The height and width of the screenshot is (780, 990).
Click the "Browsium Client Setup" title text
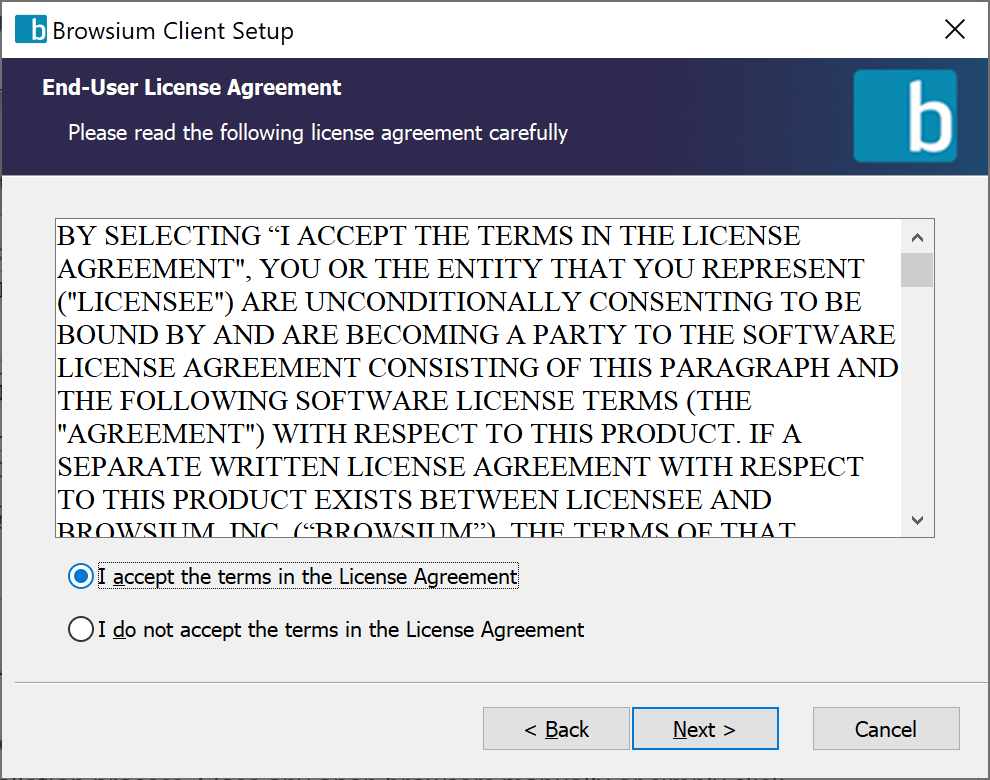173,31
